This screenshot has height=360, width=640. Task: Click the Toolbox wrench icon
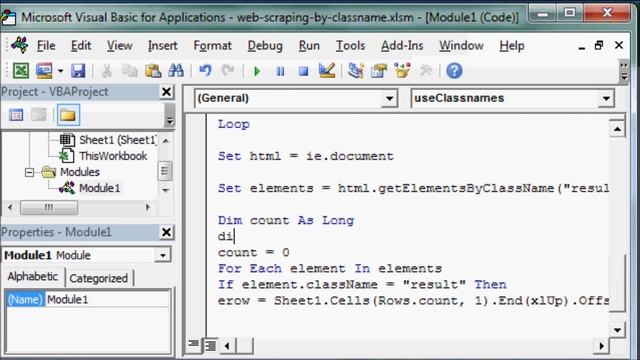[x=426, y=71]
